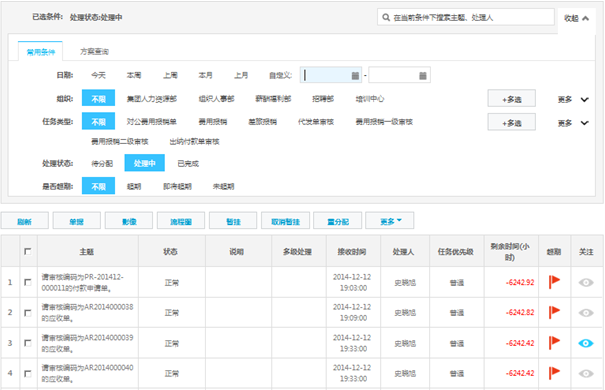The width and height of the screenshot is (605, 390).
Task: Click the overdue flag in row 2
Action: click(554, 312)
